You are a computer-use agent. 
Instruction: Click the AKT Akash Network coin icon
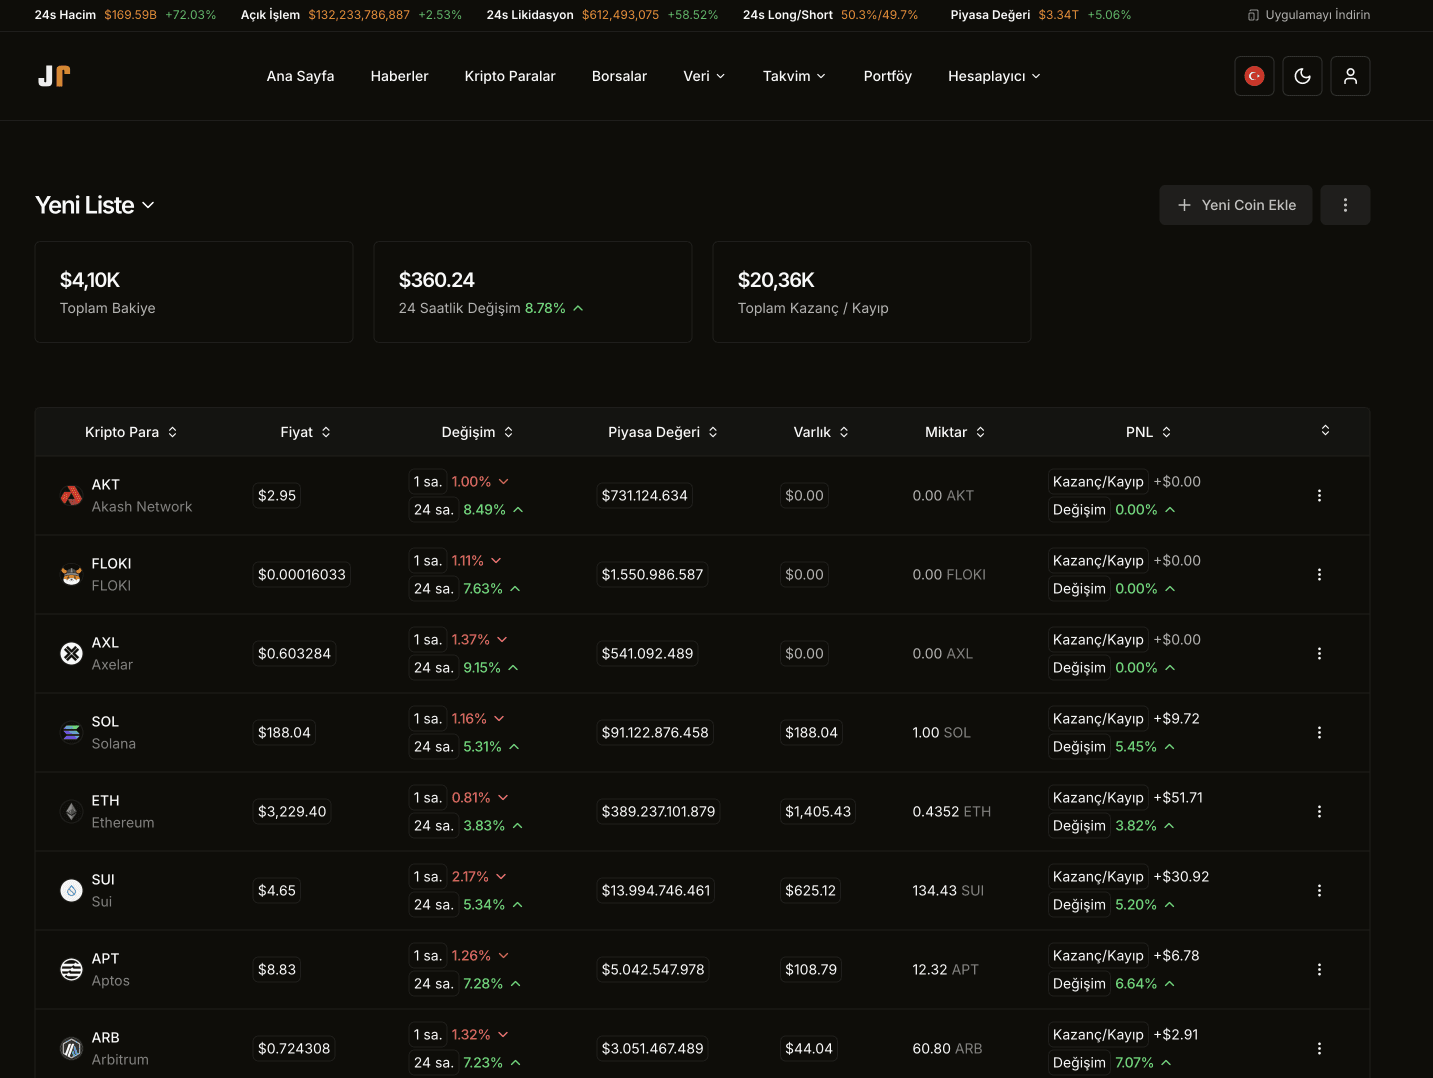pos(71,495)
